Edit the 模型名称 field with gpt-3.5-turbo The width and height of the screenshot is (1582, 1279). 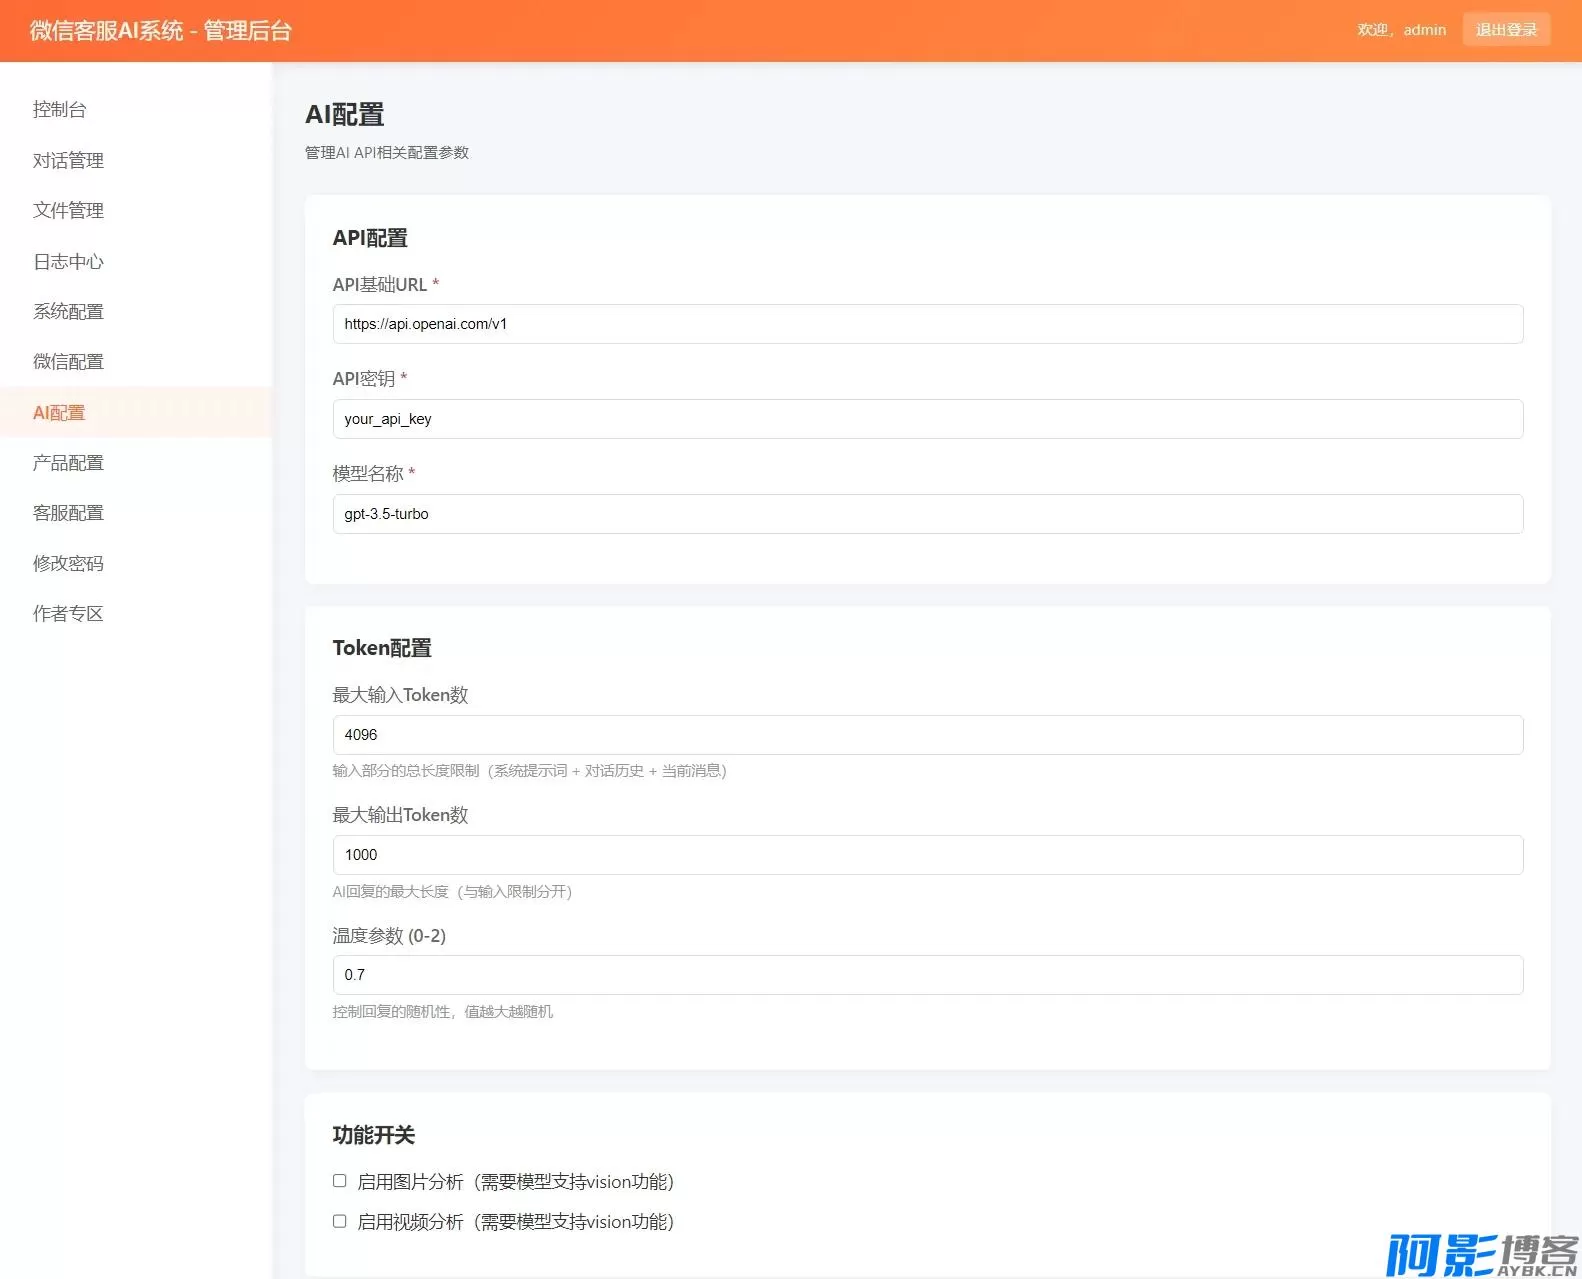click(x=927, y=514)
